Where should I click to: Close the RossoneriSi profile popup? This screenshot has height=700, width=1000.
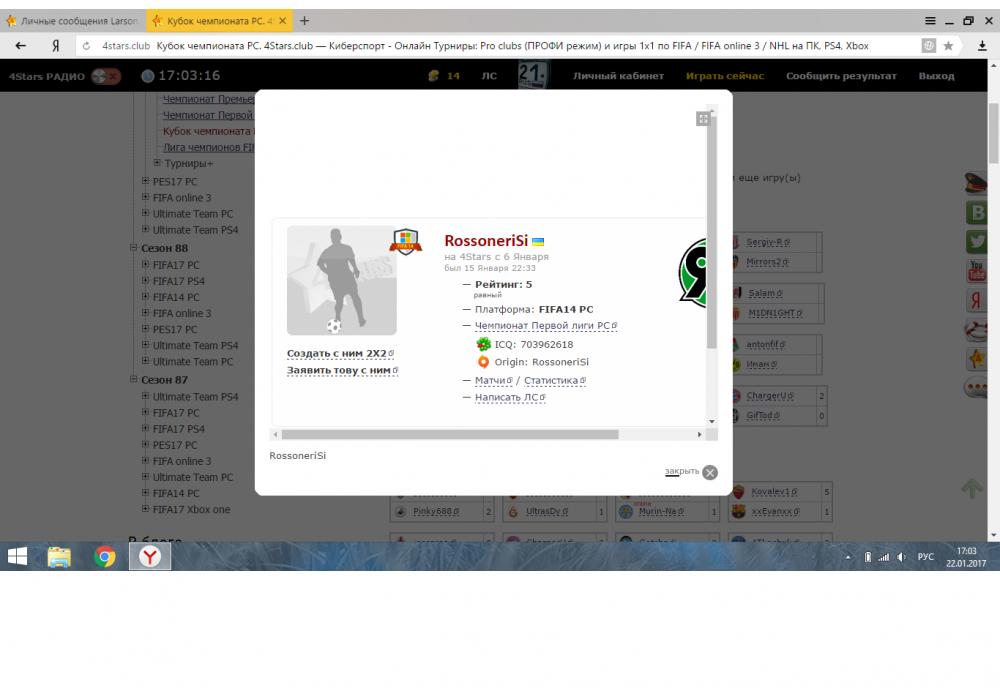709,473
